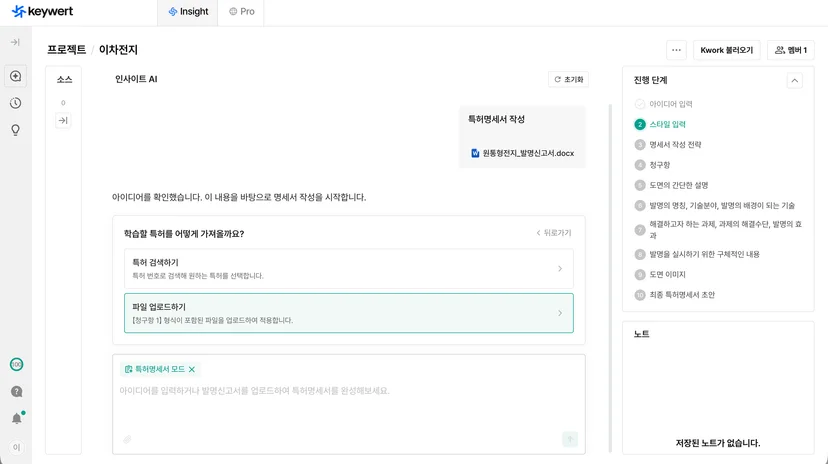Expand the left sidebar arrow icon

click(15, 42)
